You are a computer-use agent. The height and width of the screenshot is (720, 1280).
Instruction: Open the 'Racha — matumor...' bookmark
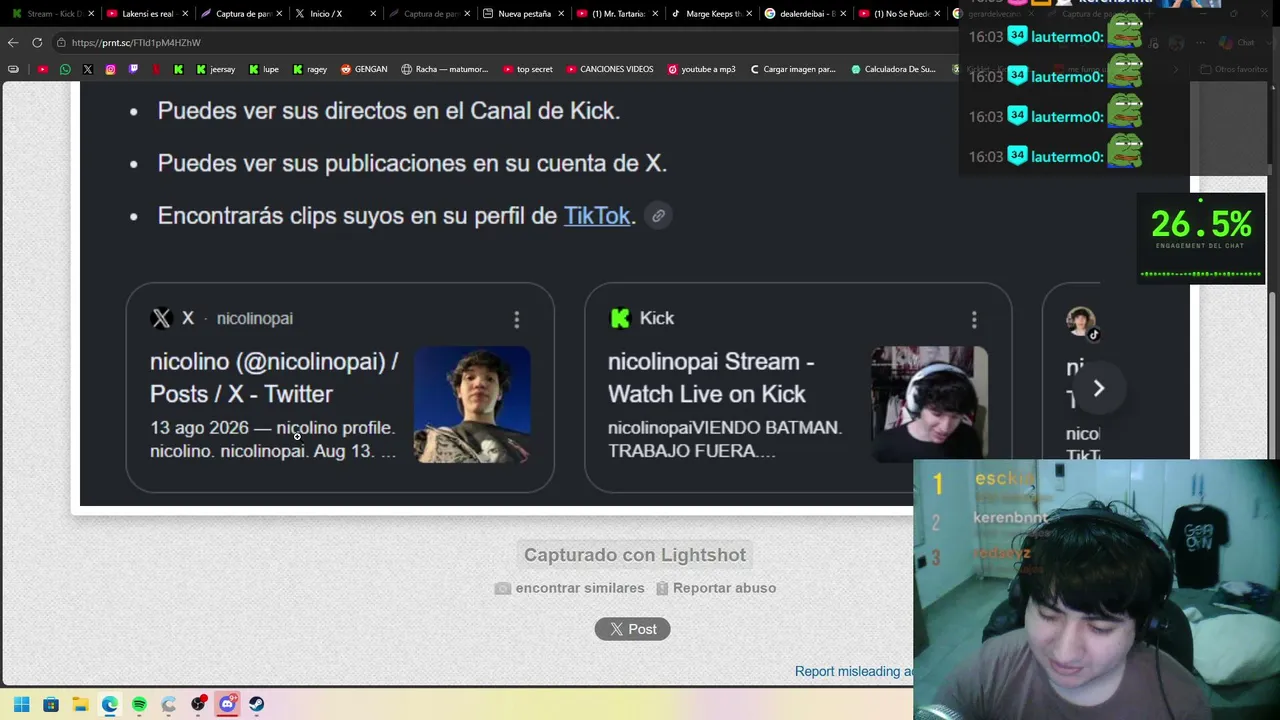coord(445,69)
